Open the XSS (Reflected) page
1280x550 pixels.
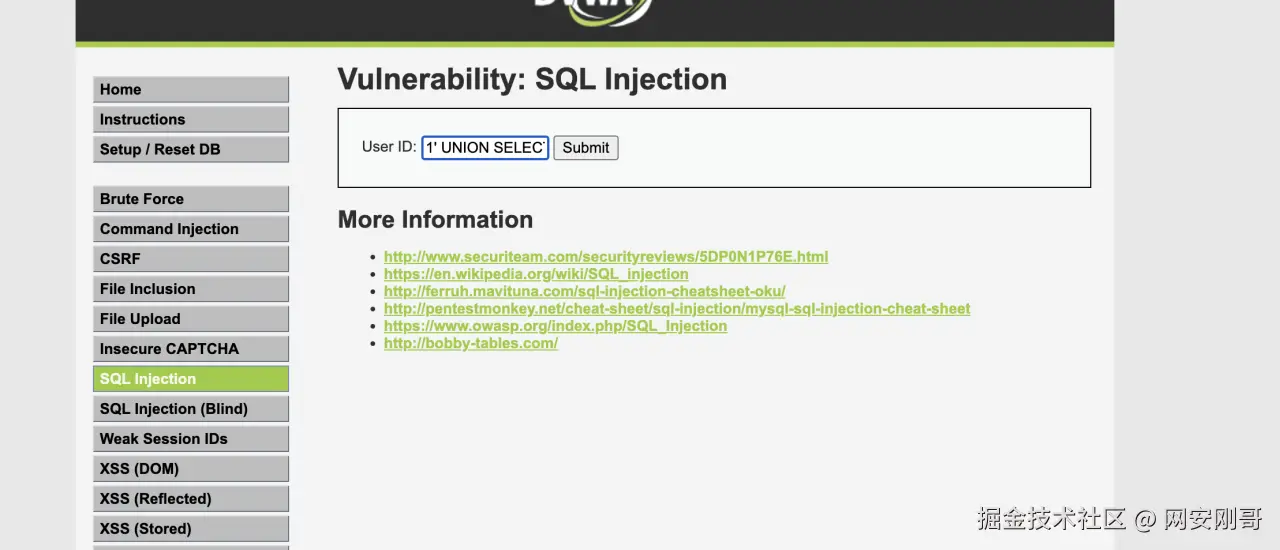coord(190,499)
